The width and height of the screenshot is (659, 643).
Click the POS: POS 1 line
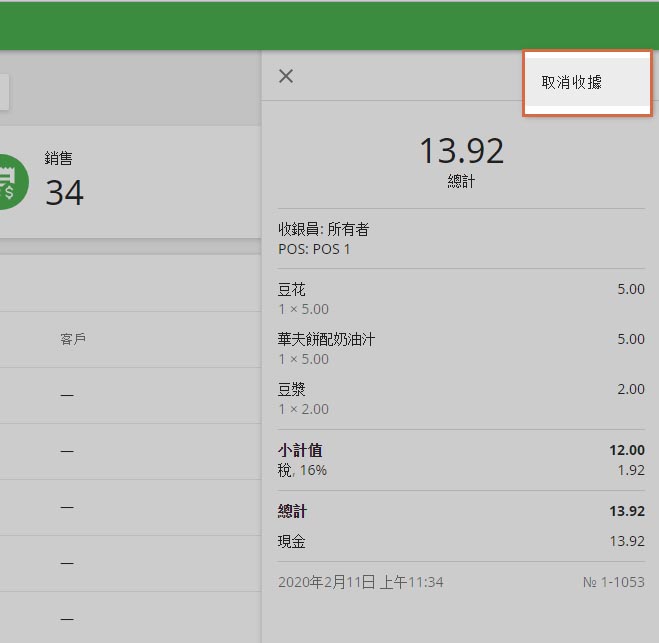click(x=314, y=249)
